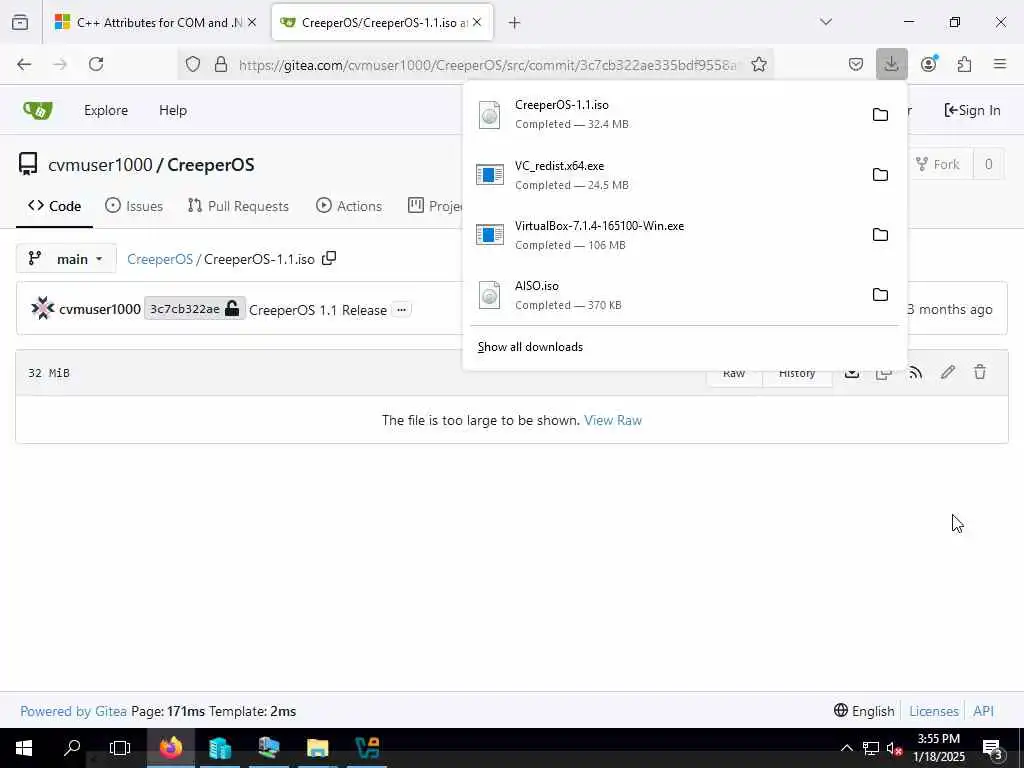The height and width of the screenshot is (768, 1024).
Task: Open Help in Gitea navbar
Action: pyautogui.click(x=173, y=110)
